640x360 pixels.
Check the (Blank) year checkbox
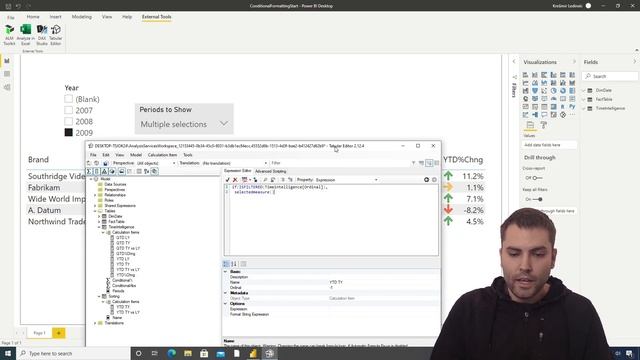[69, 99]
